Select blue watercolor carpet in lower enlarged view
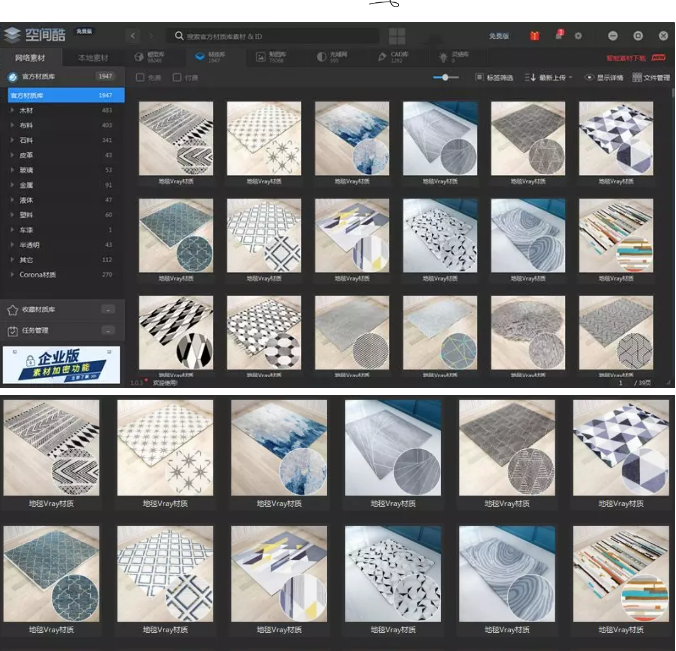The height and width of the screenshot is (651, 676). tap(279, 448)
